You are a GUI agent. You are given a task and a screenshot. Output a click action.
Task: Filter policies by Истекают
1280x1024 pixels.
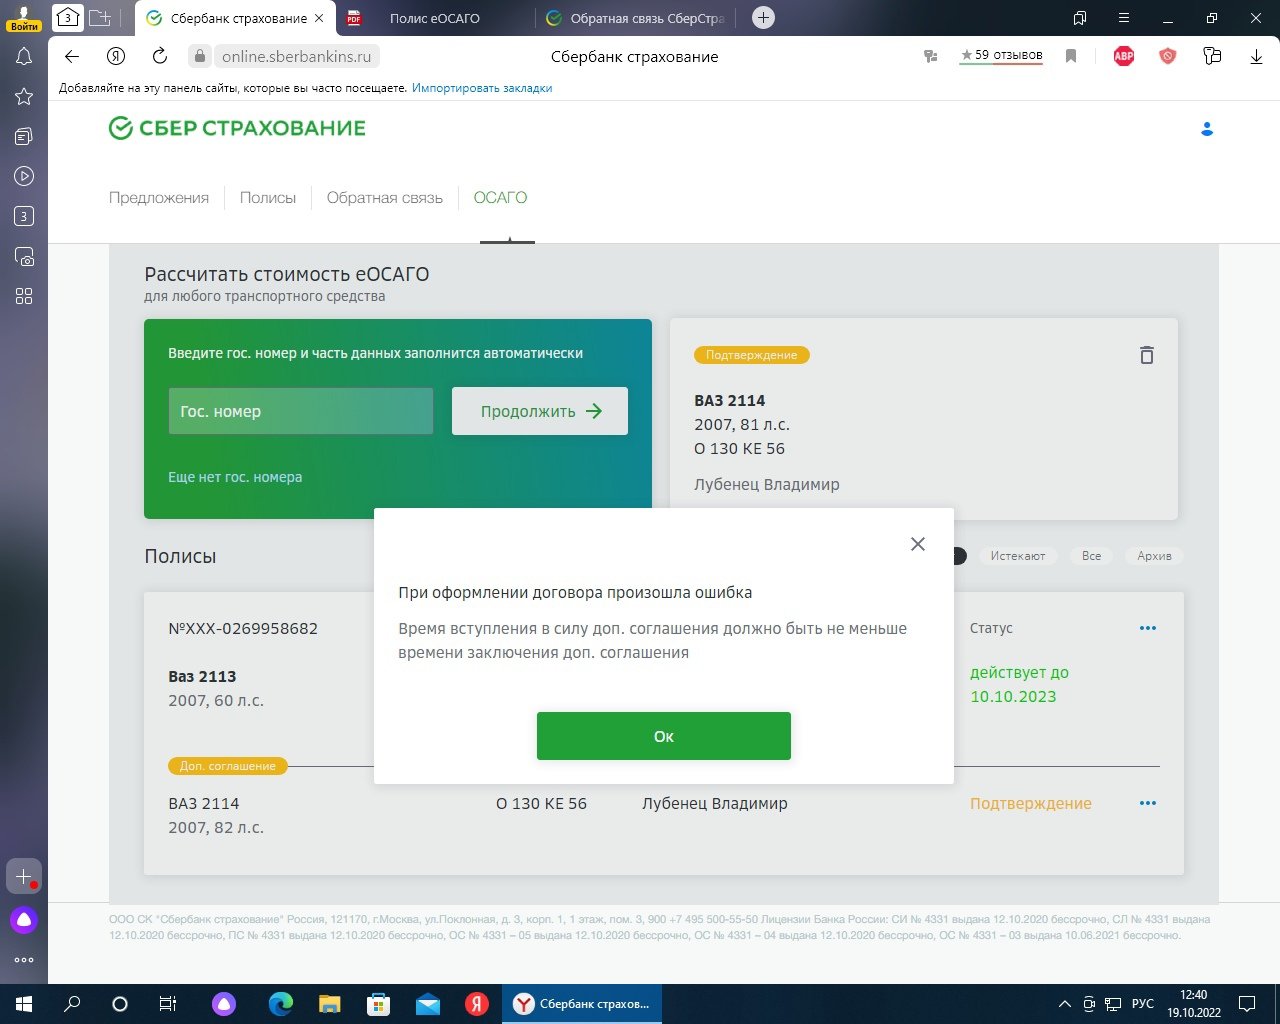pos(1018,556)
